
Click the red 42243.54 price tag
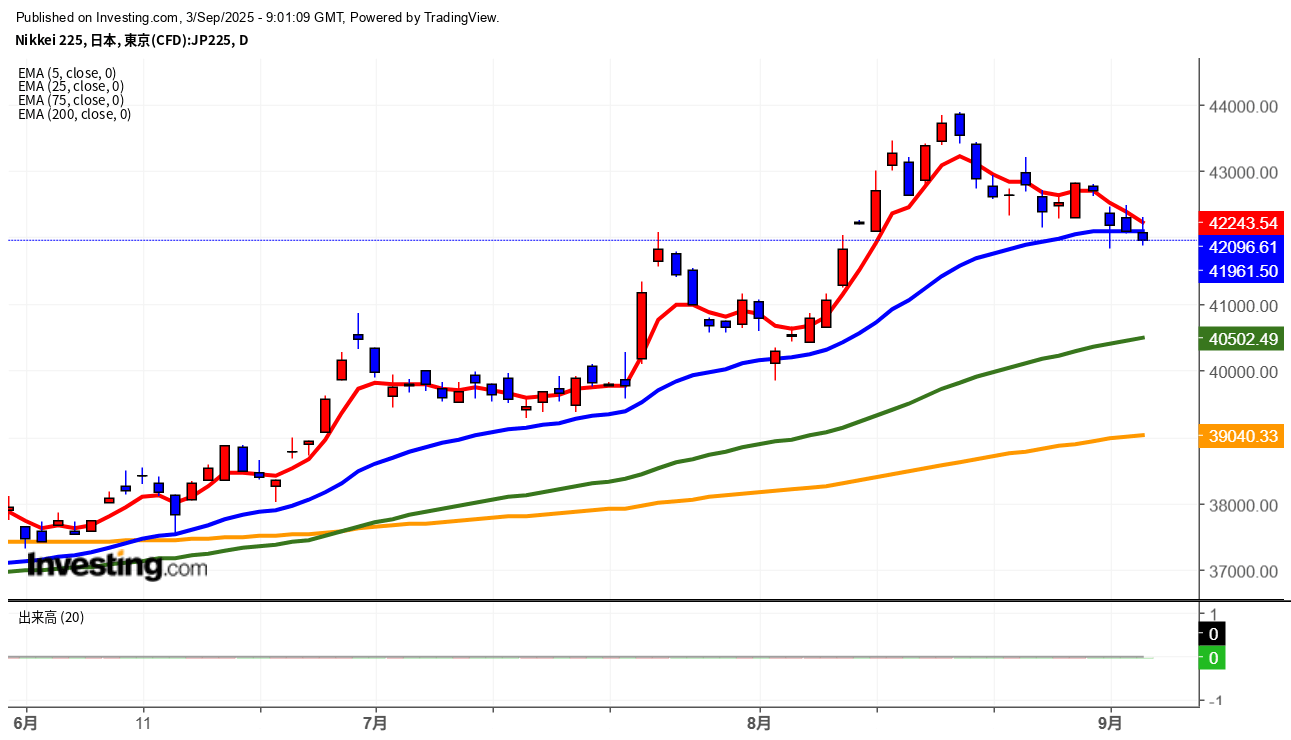[x=1243, y=222]
